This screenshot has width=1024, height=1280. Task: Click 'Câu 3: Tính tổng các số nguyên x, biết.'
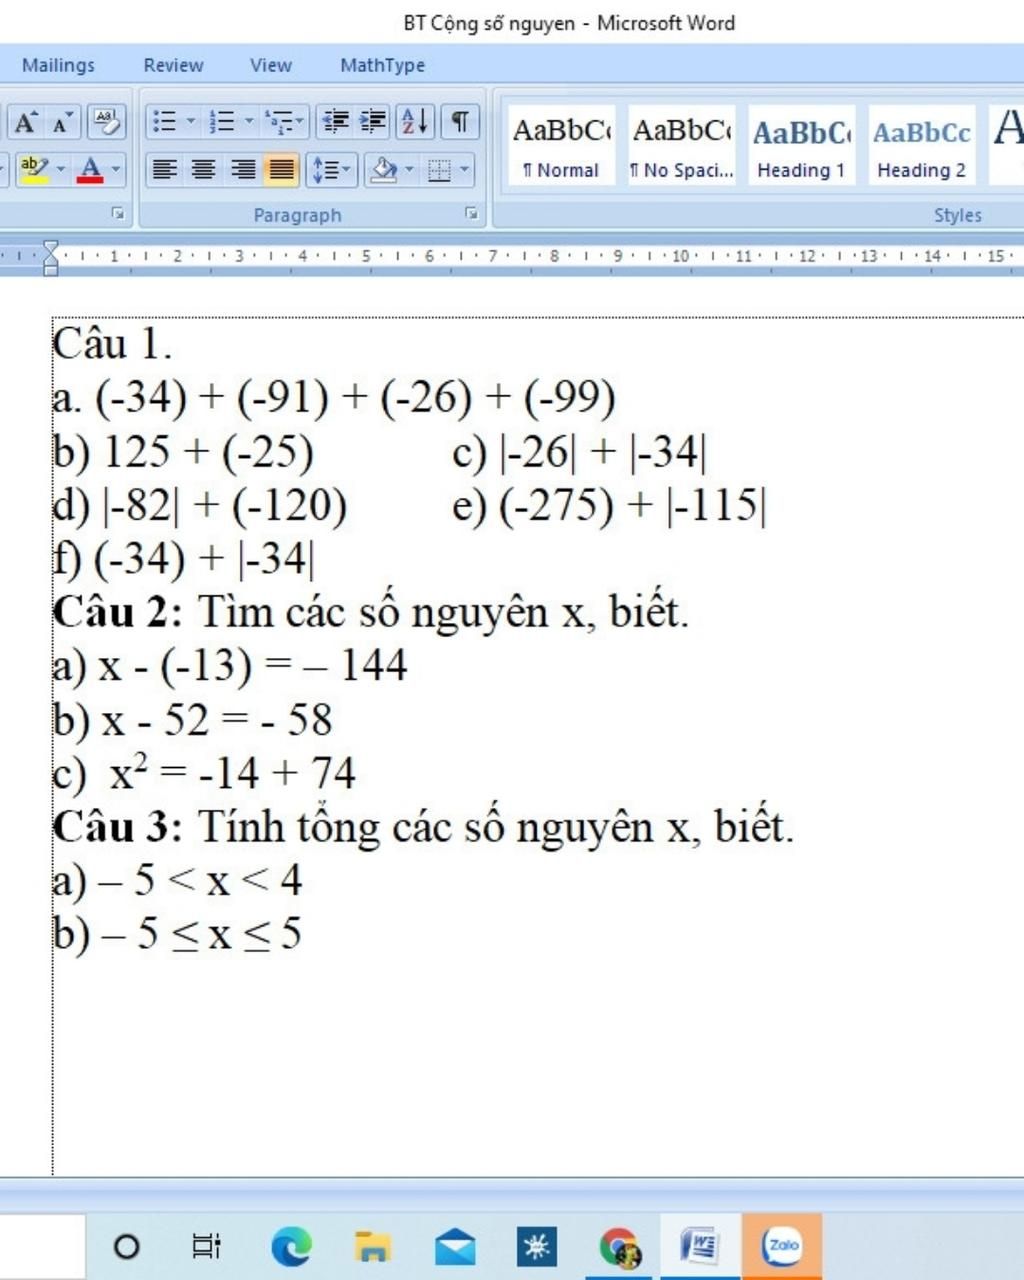coord(423,827)
